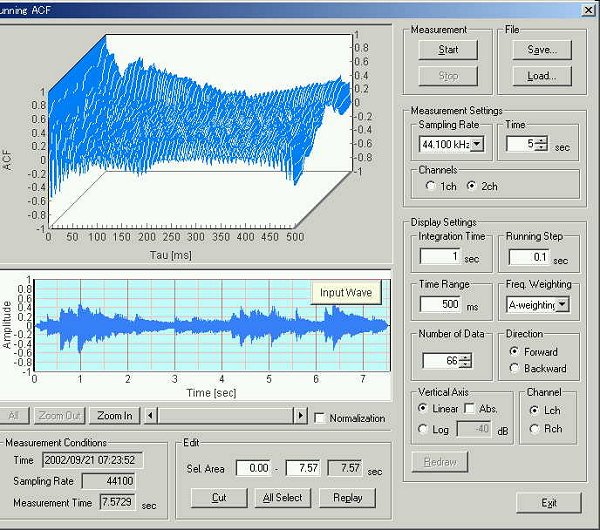This screenshot has width=600, height=530.
Task: Click the Integration Time input field
Action: point(439,257)
